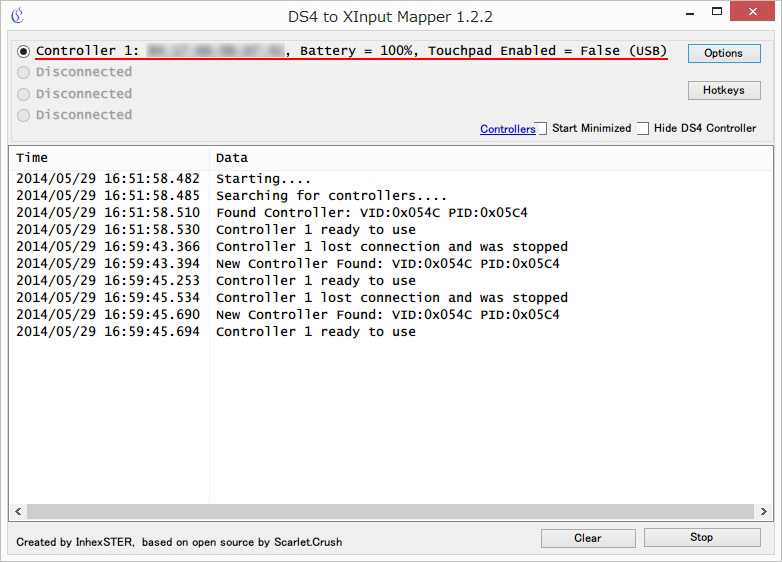This screenshot has height=562, width=782.
Task: Click the DS4 to XInput Mapper app icon
Action: coord(17,16)
